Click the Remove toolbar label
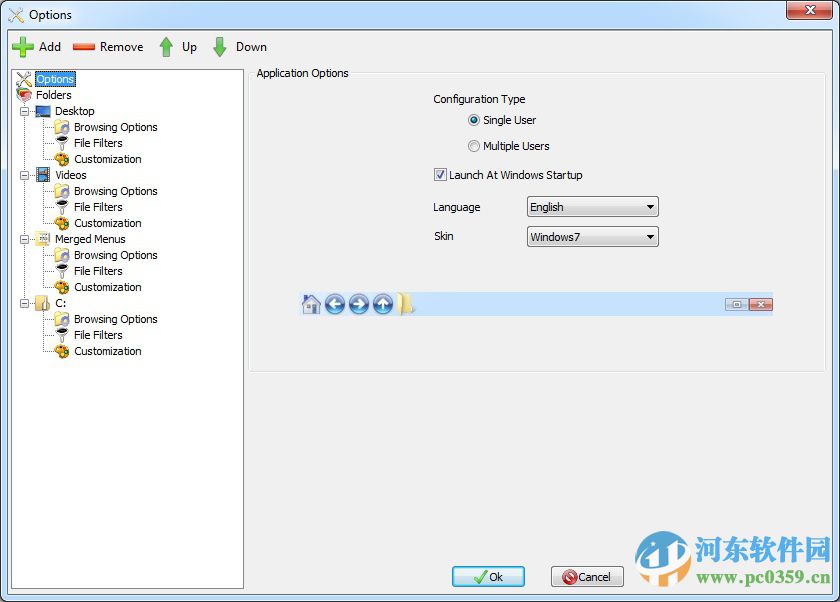Image resolution: width=840 pixels, height=602 pixels. point(122,47)
